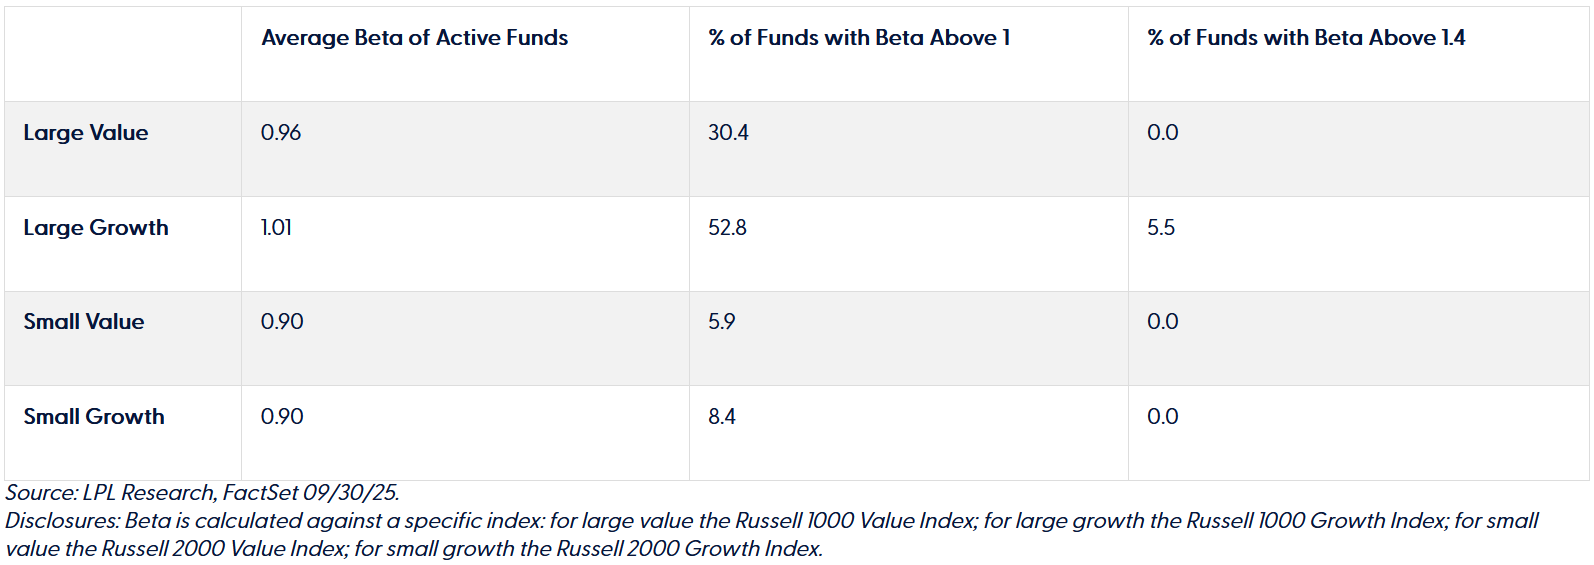This screenshot has width=1594, height=565.
Task: Select the 5.9 Small Value percentage
Action: pyautogui.click(x=721, y=322)
